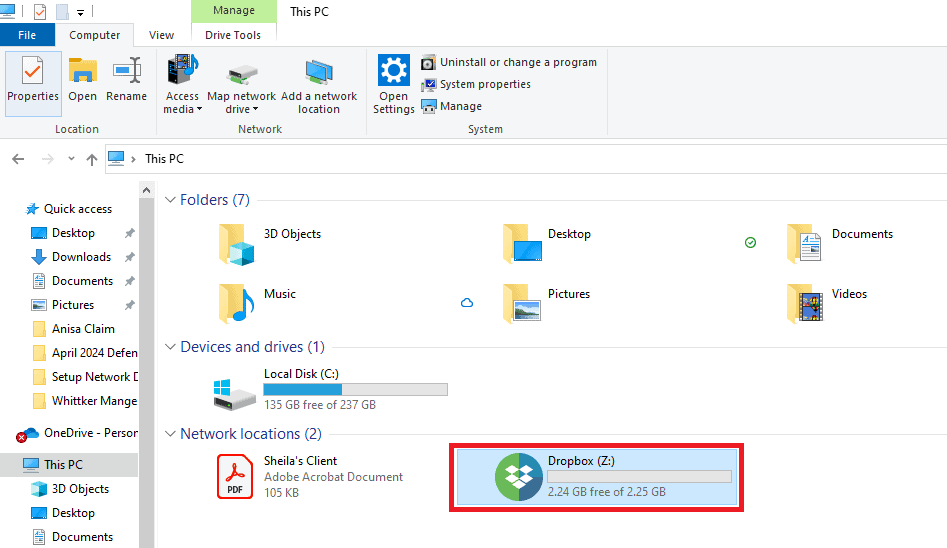Select Sheila's Client PDF icon
Viewport: 947px width, 548px height.
(x=235, y=477)
